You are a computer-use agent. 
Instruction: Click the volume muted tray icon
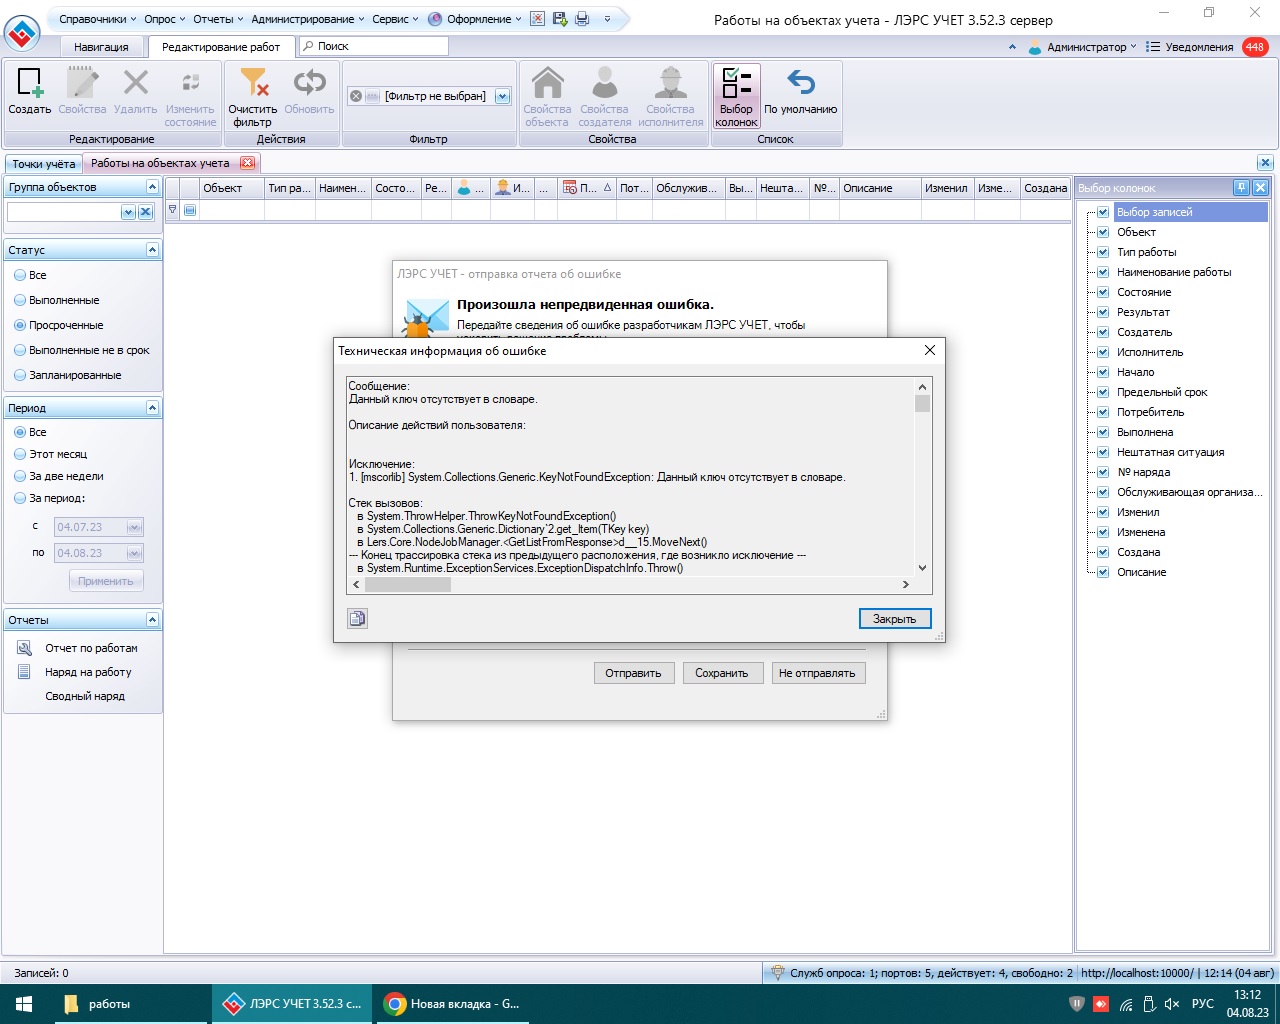1171,1004
